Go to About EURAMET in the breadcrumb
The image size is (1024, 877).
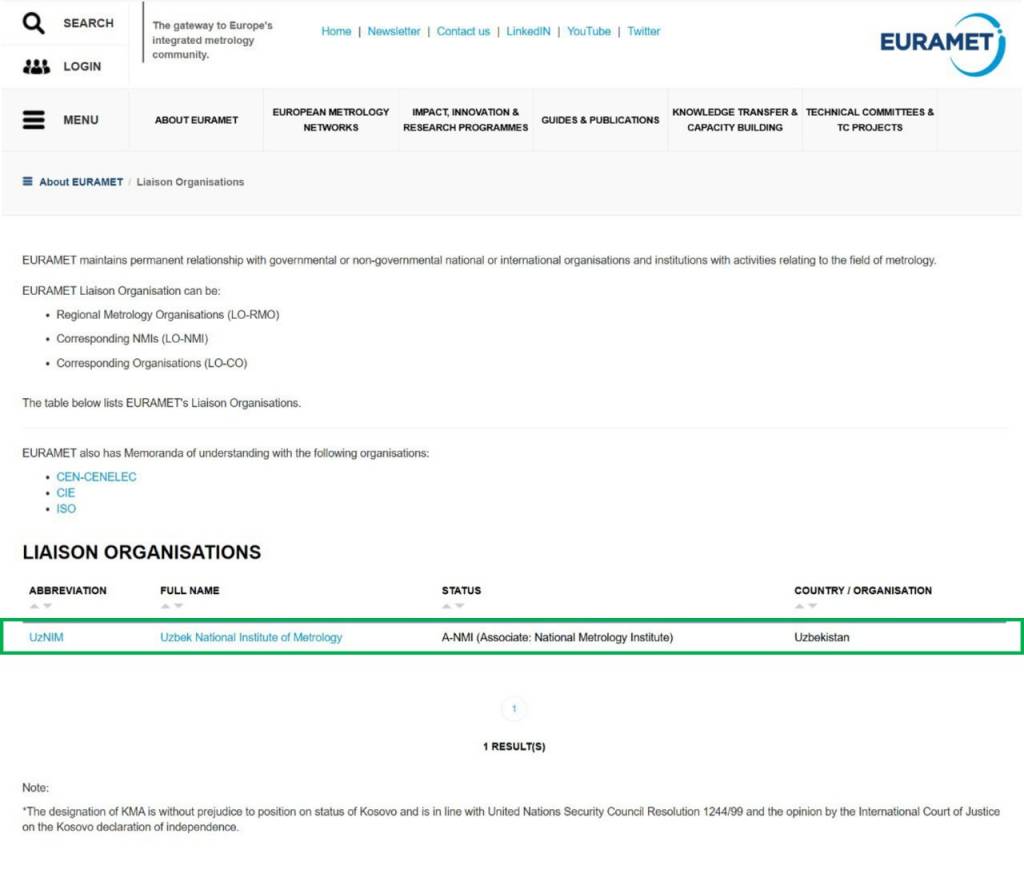coord(81,182)
